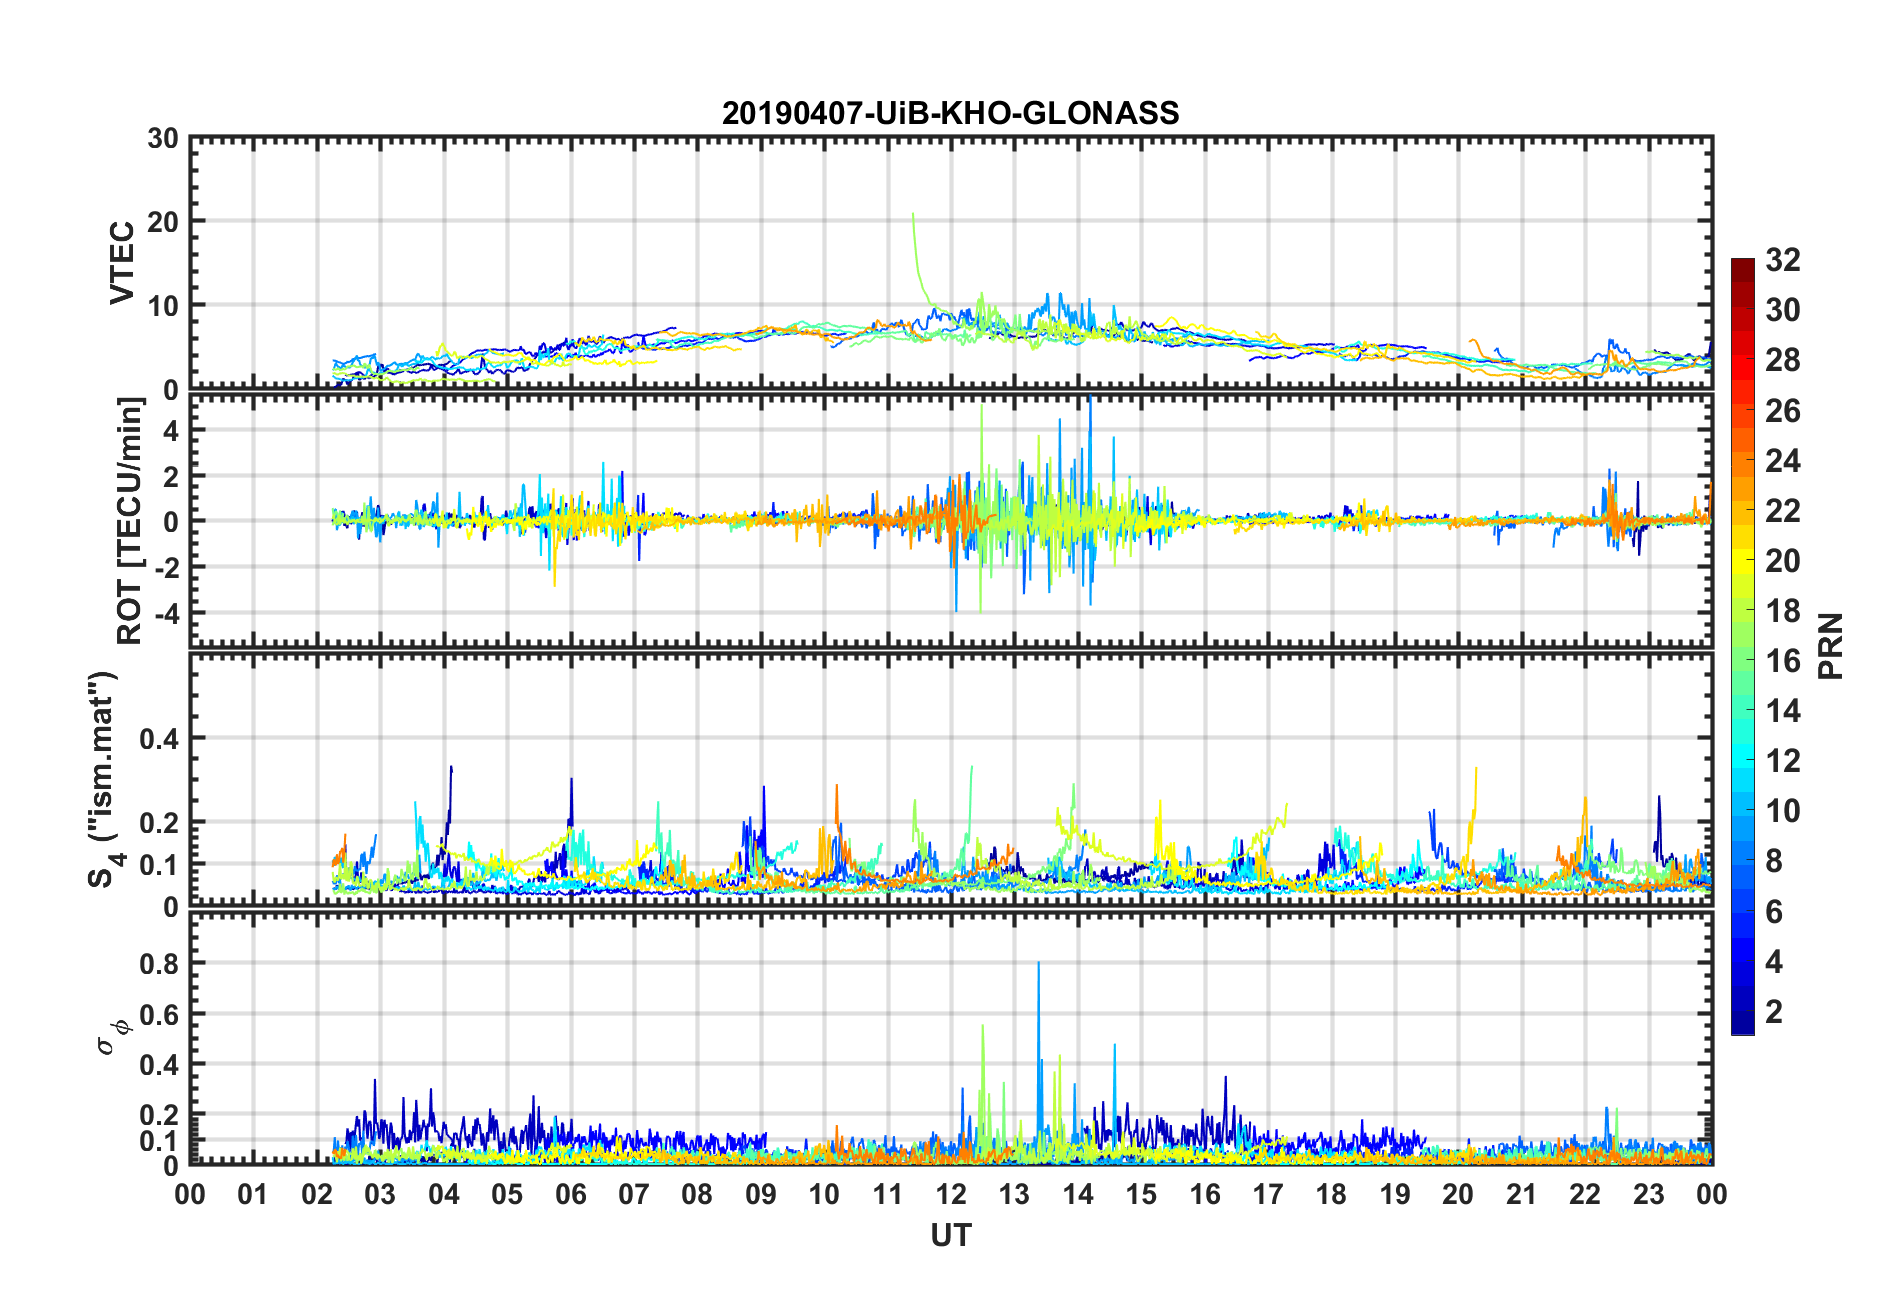Click the plot title 20190407-UiB-KHO-GLONASS
Screen dimensions: 1902x1292
click(x=950, y=113)
